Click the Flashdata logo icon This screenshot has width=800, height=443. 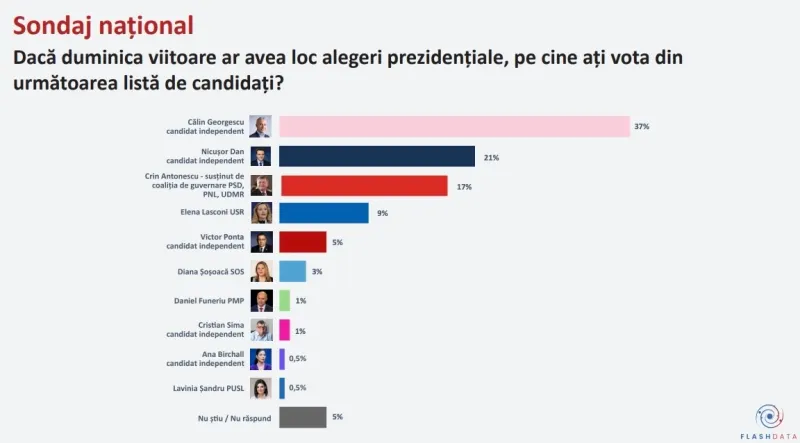tap(769, 416)
